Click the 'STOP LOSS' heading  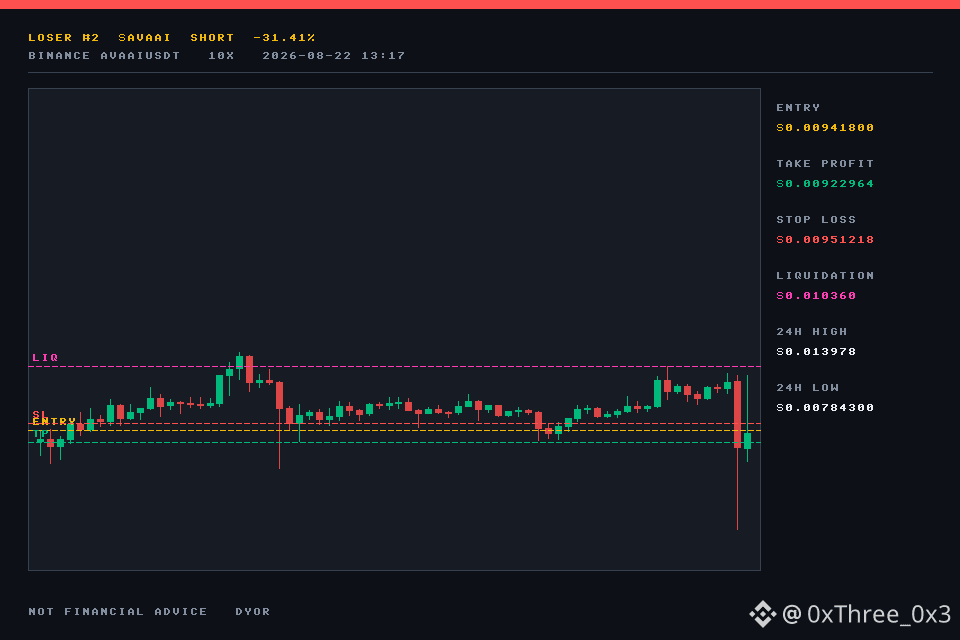click(816, 220)
